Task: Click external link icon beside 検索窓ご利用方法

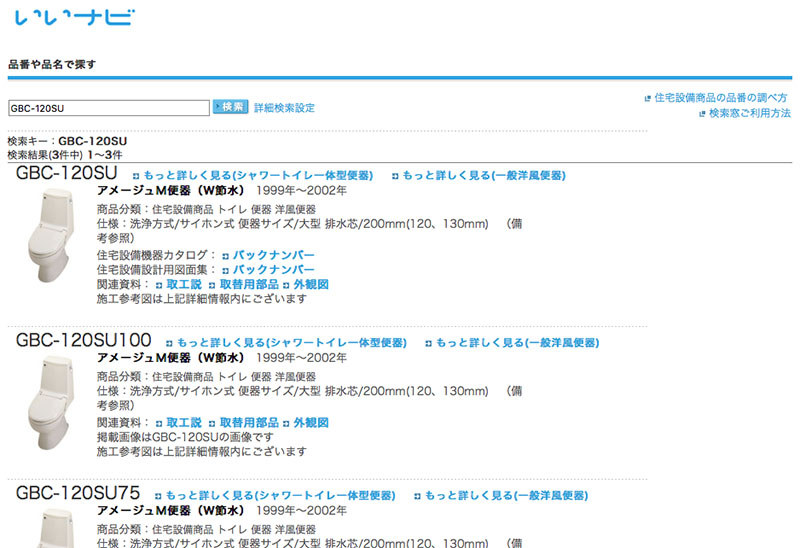Action: [702, 114]
